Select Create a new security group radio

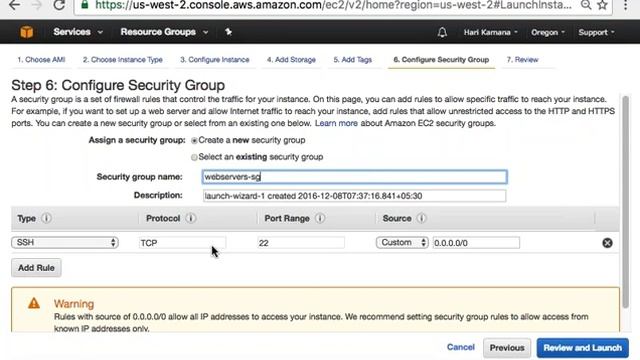pyautogui.click(x=194, y=140)
